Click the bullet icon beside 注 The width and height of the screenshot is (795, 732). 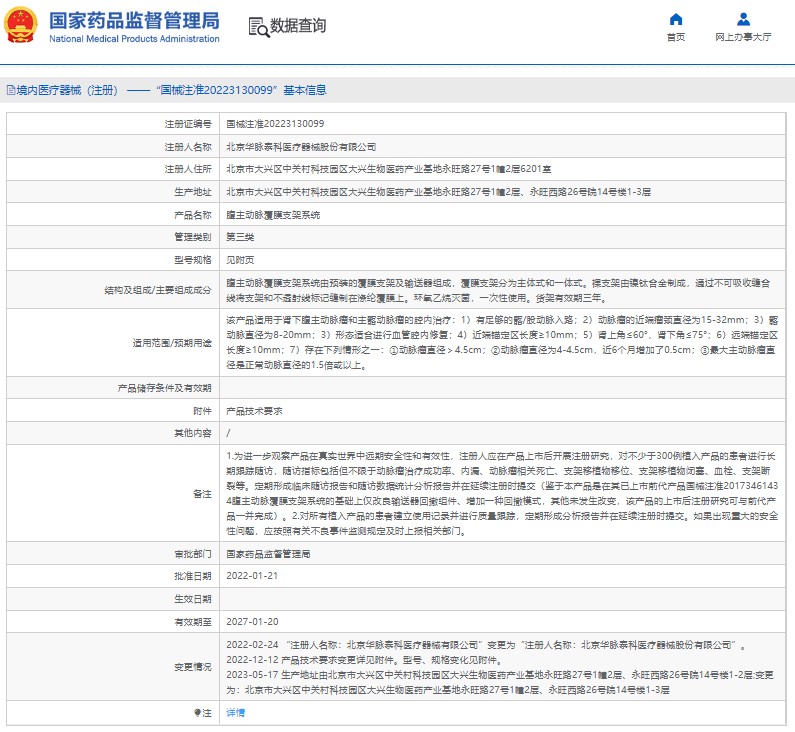pos(197,713)
